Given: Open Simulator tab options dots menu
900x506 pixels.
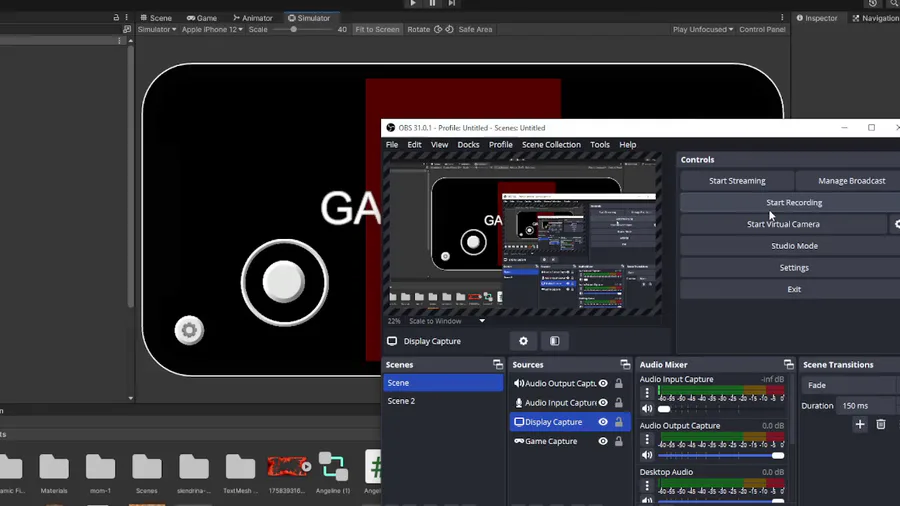Looking at the screenshot, I should [x=782, y=18].
